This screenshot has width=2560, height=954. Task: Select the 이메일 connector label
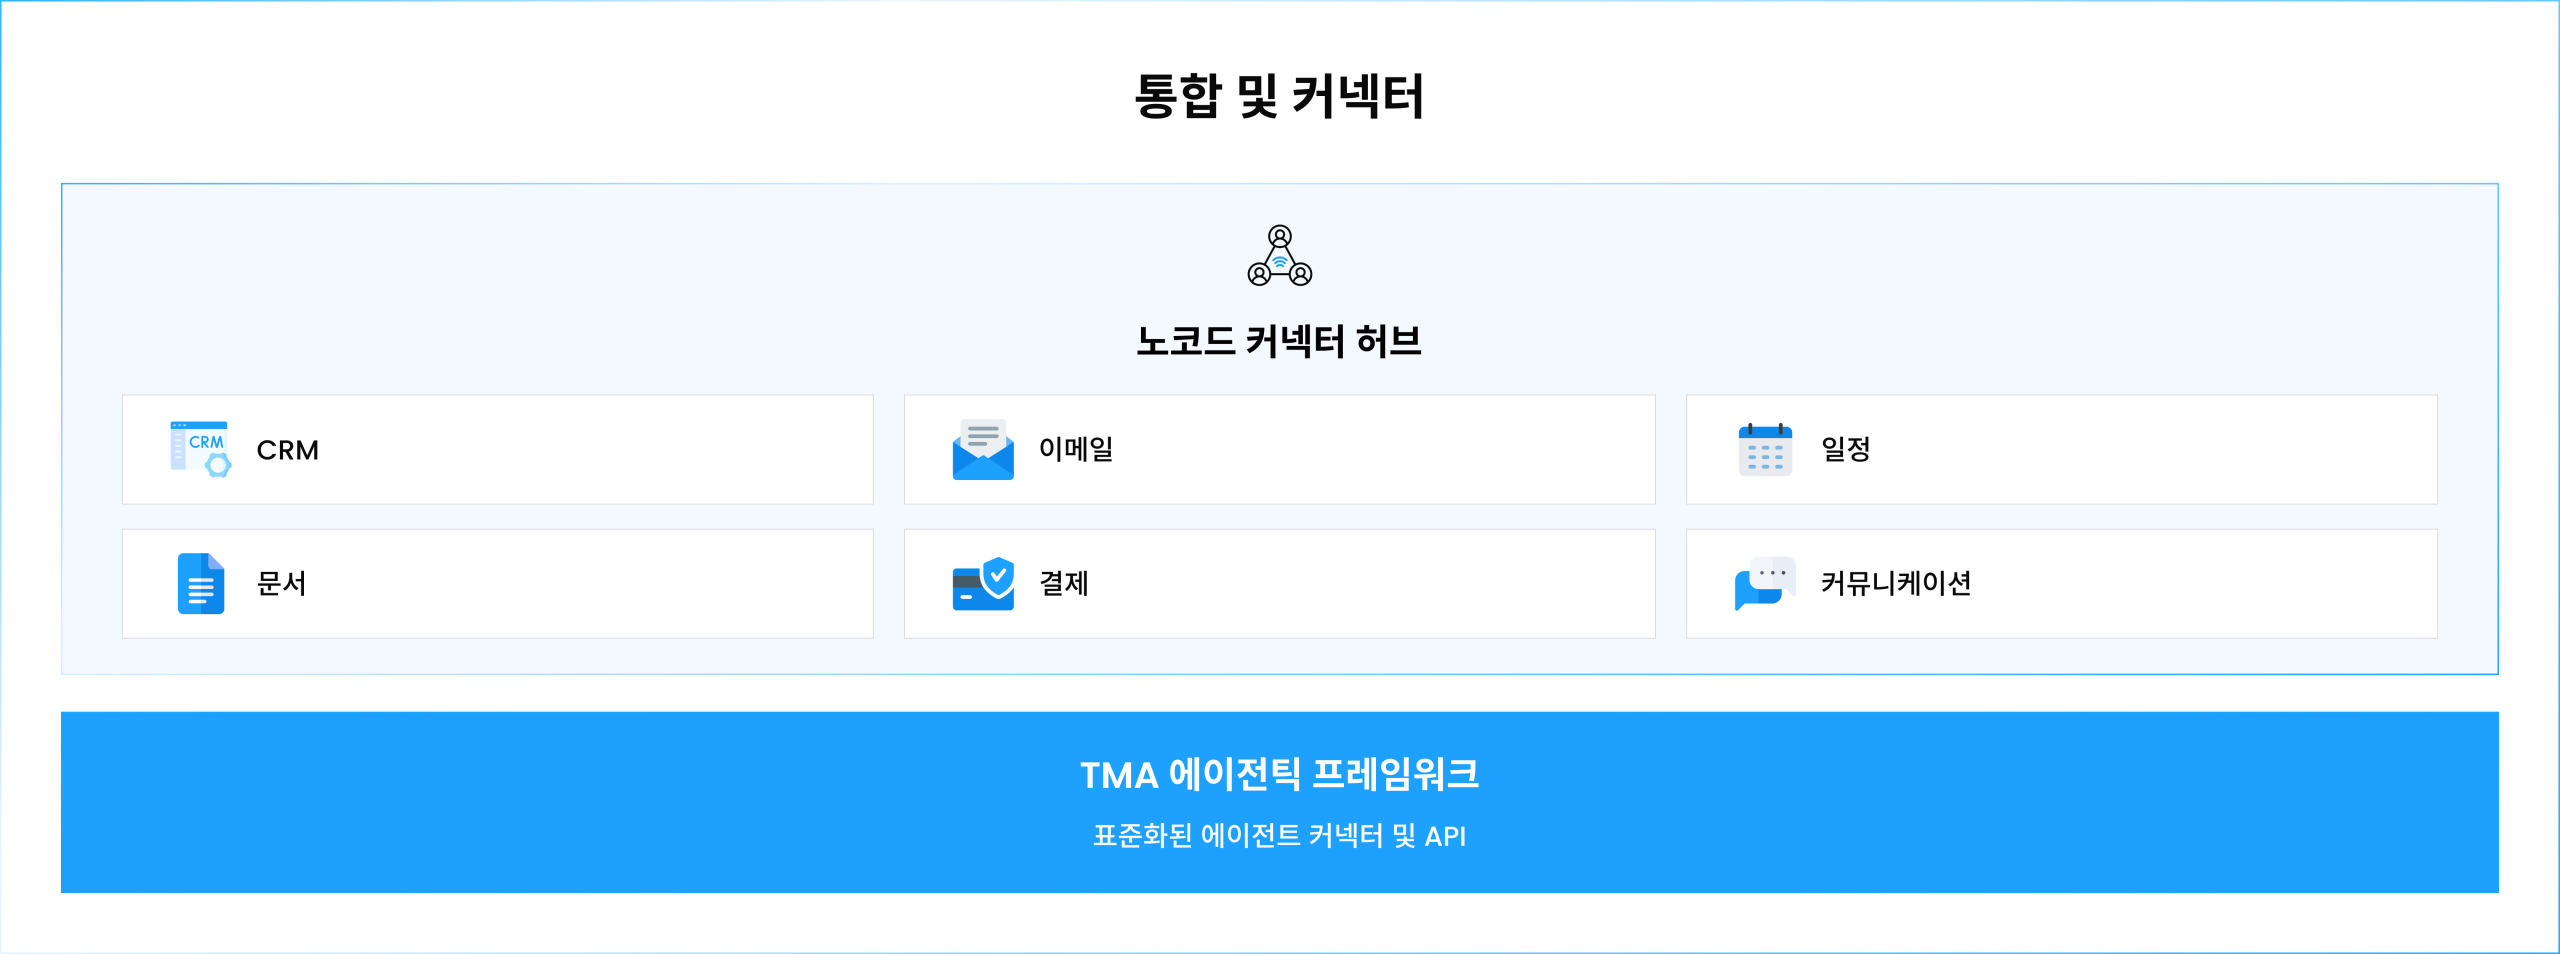click(1076, 449)
